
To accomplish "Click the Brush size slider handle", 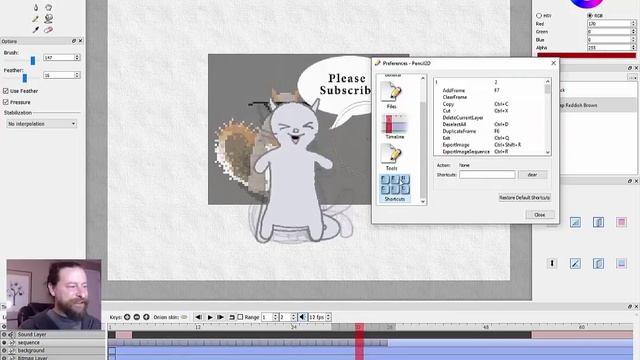I will tap(33, 60).
